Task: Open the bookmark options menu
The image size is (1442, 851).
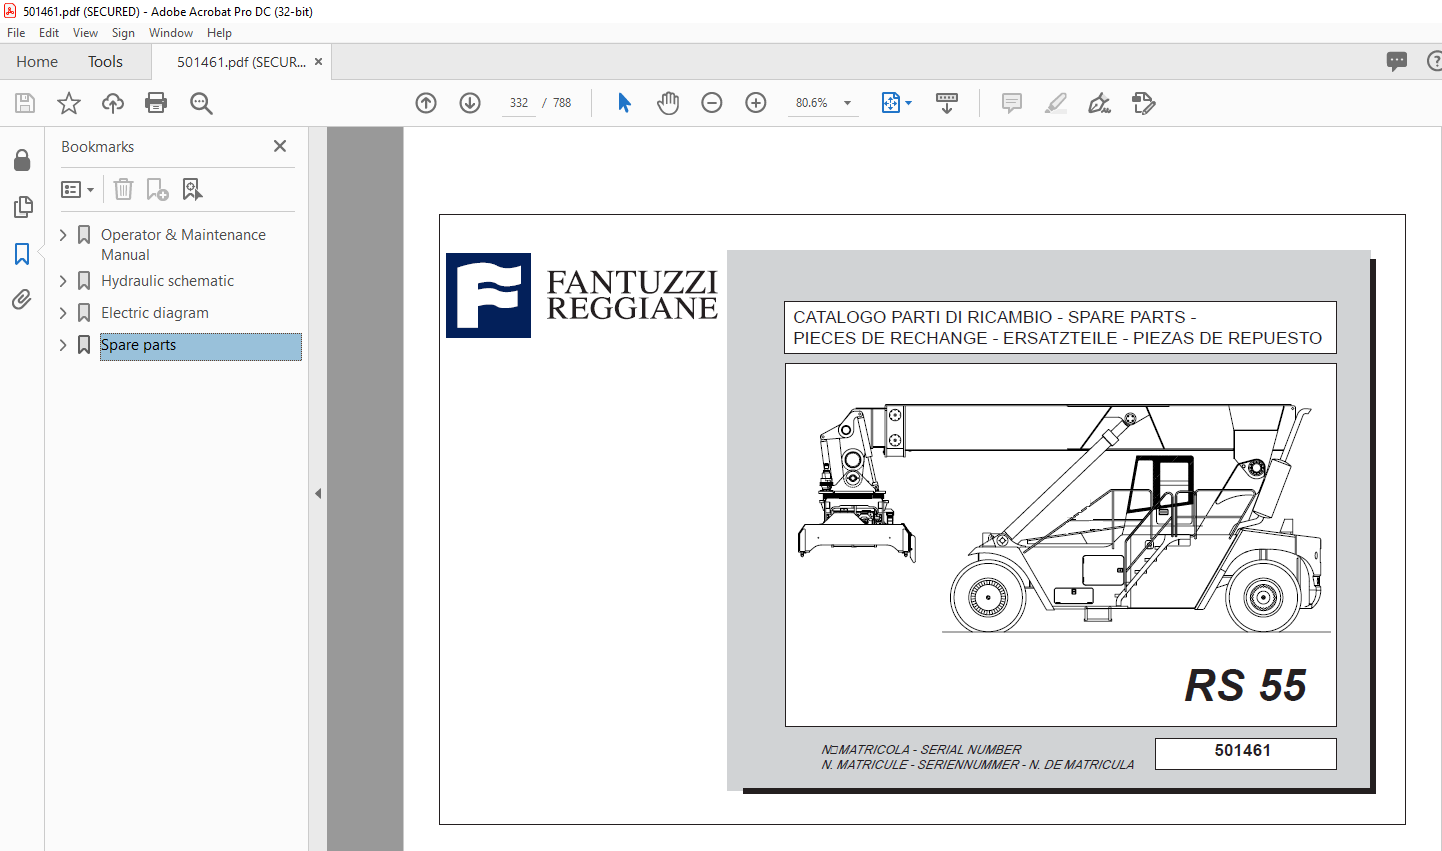Action: (x=77, y=189)
